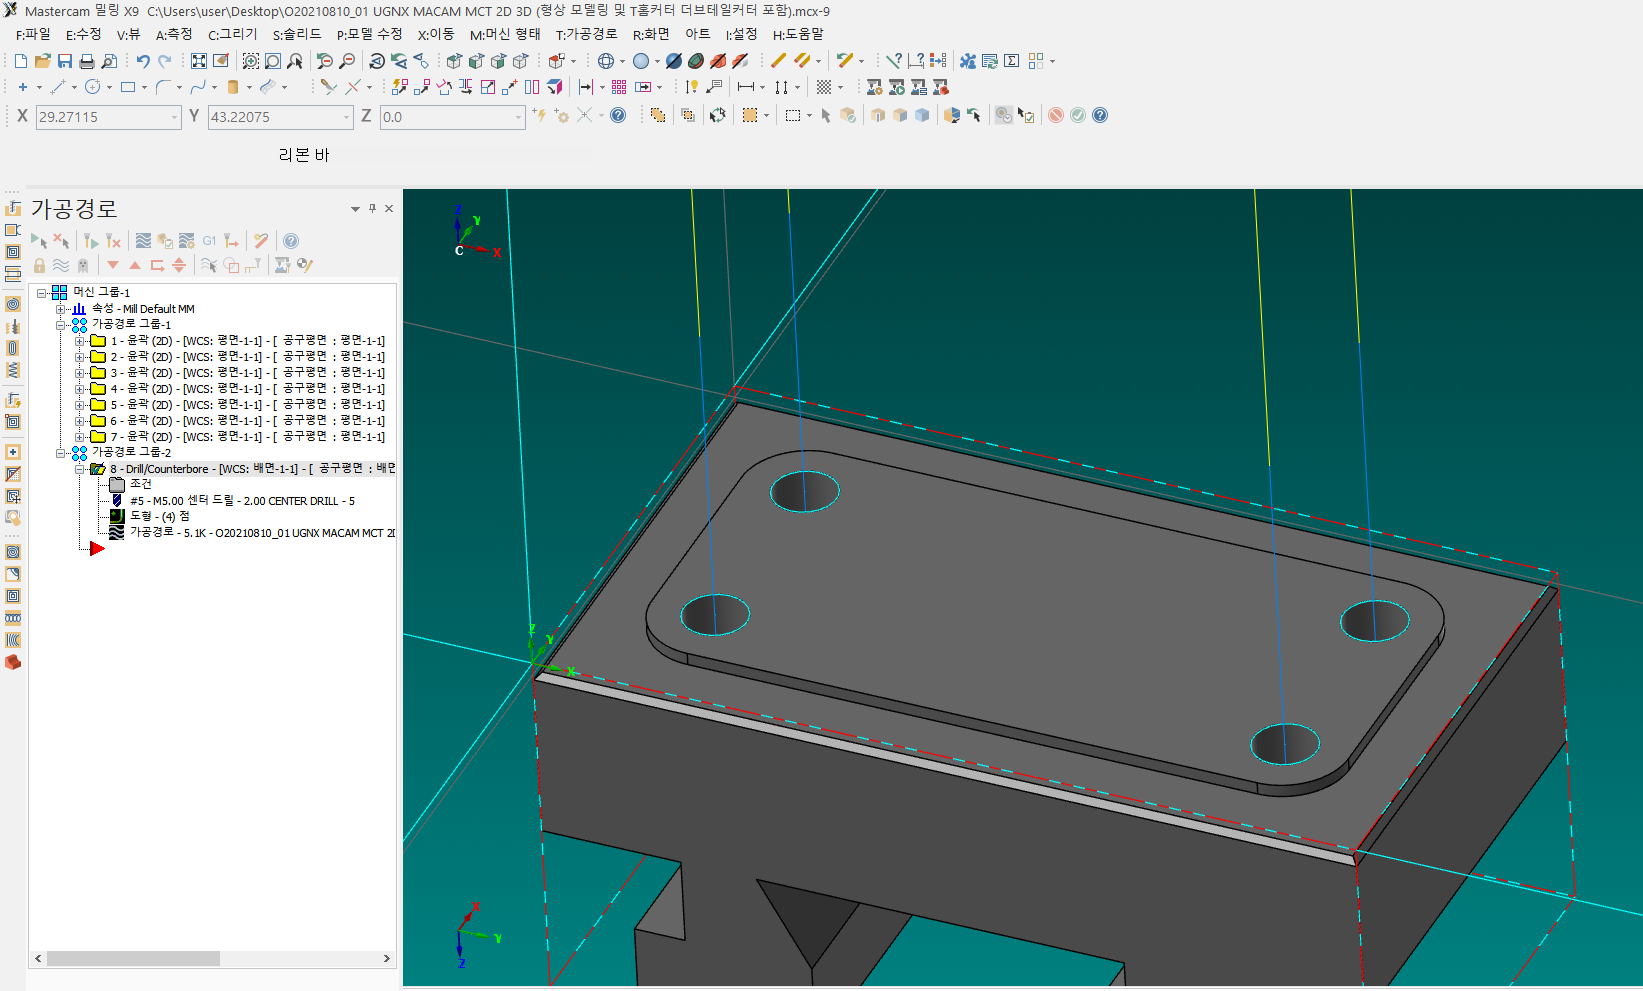Viewport: 1643px width, 991px height.
Task: Click the pink grid array icon
Action: click(x=619, y=87)
